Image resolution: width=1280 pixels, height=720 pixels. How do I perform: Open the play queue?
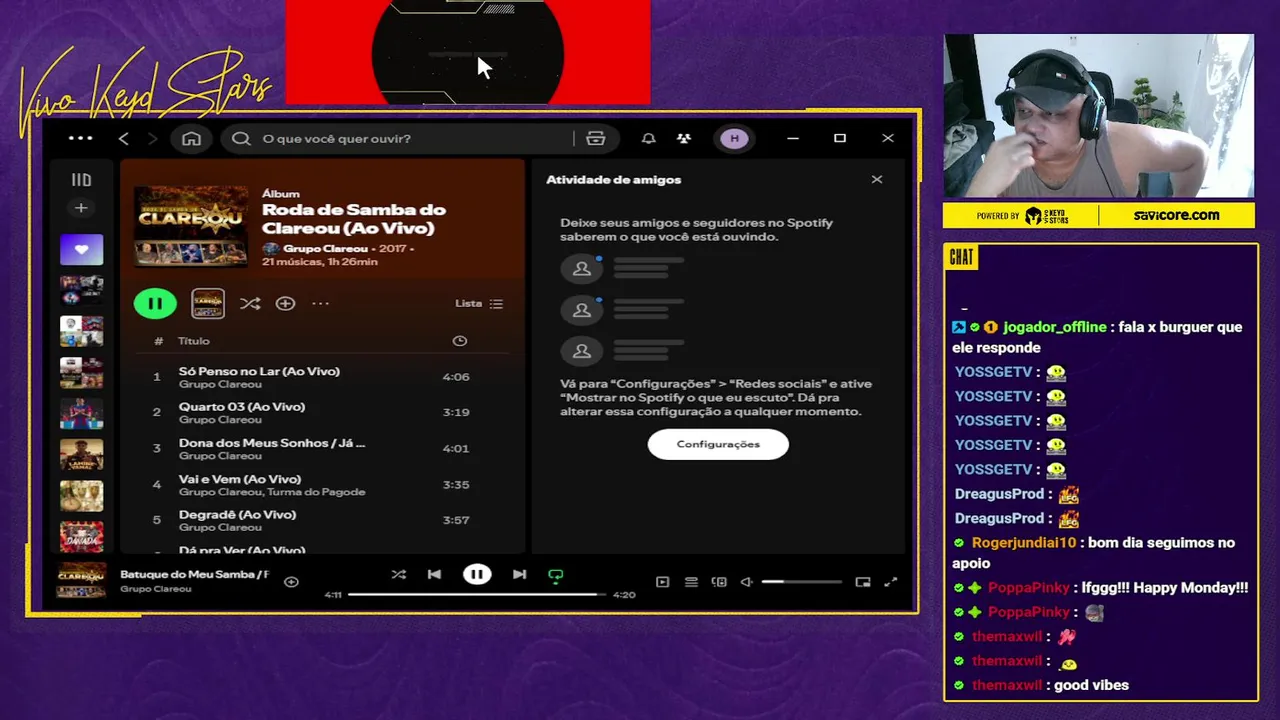pyautogui.click(x=691, y=582)
